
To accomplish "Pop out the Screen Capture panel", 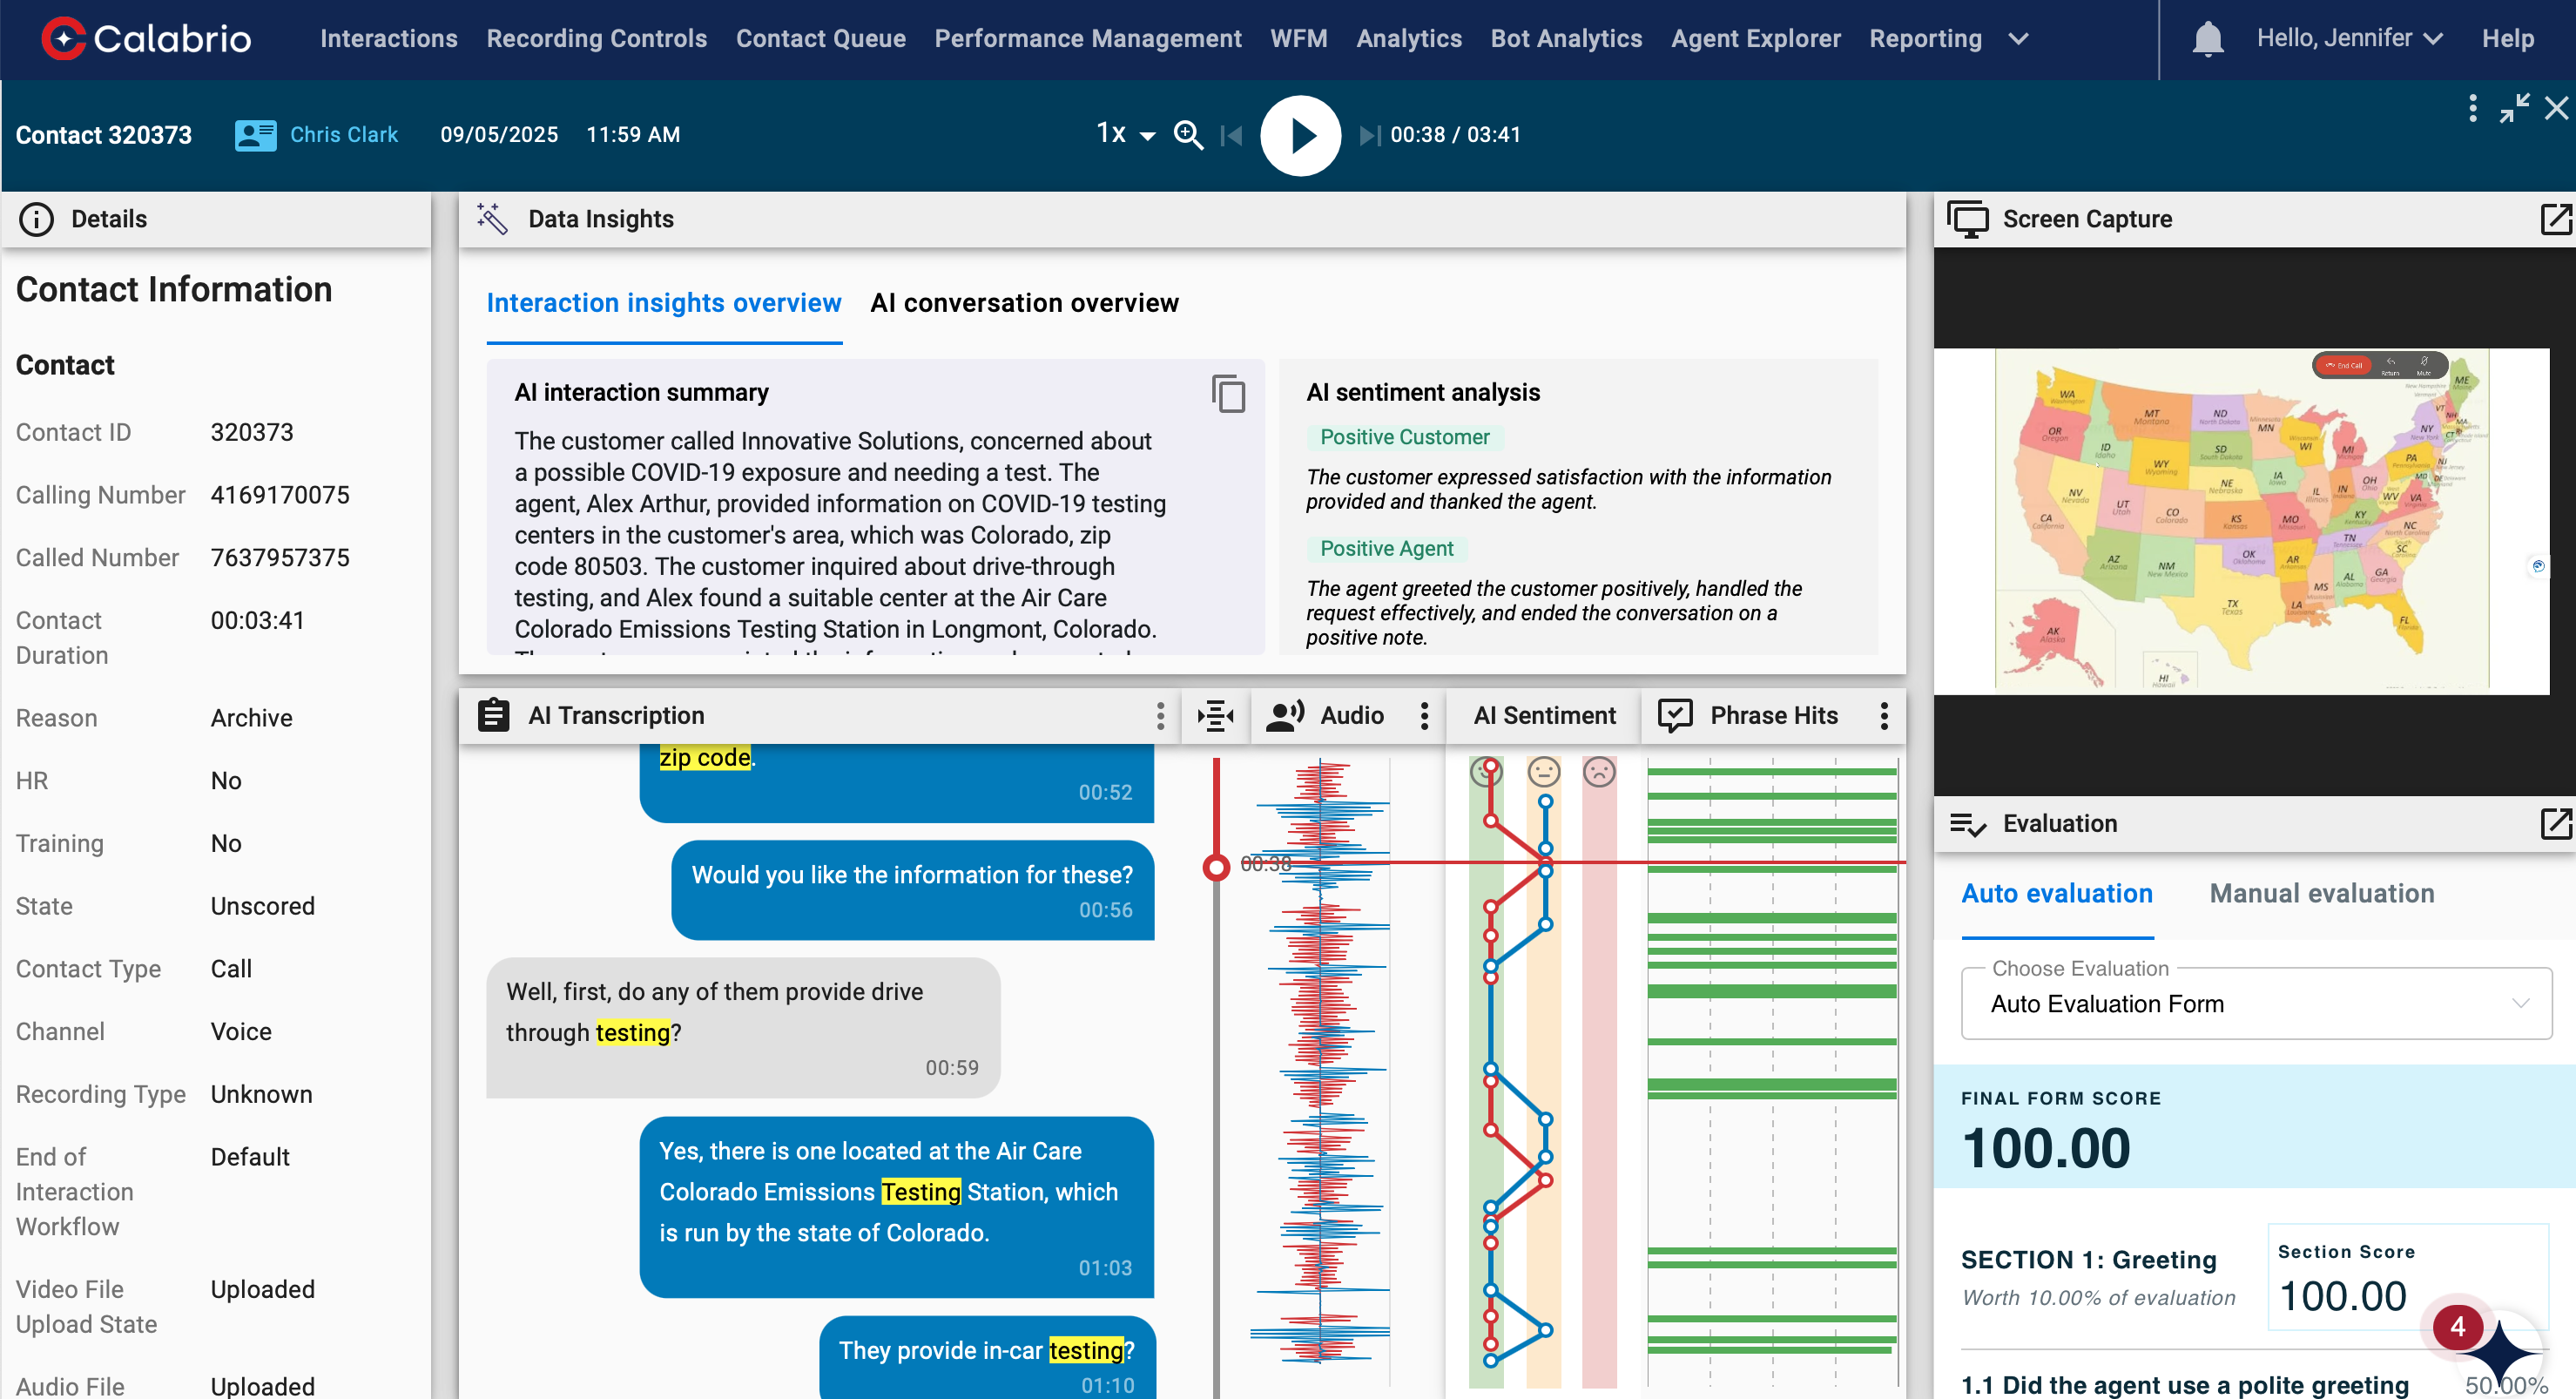I will [2554, 219].
